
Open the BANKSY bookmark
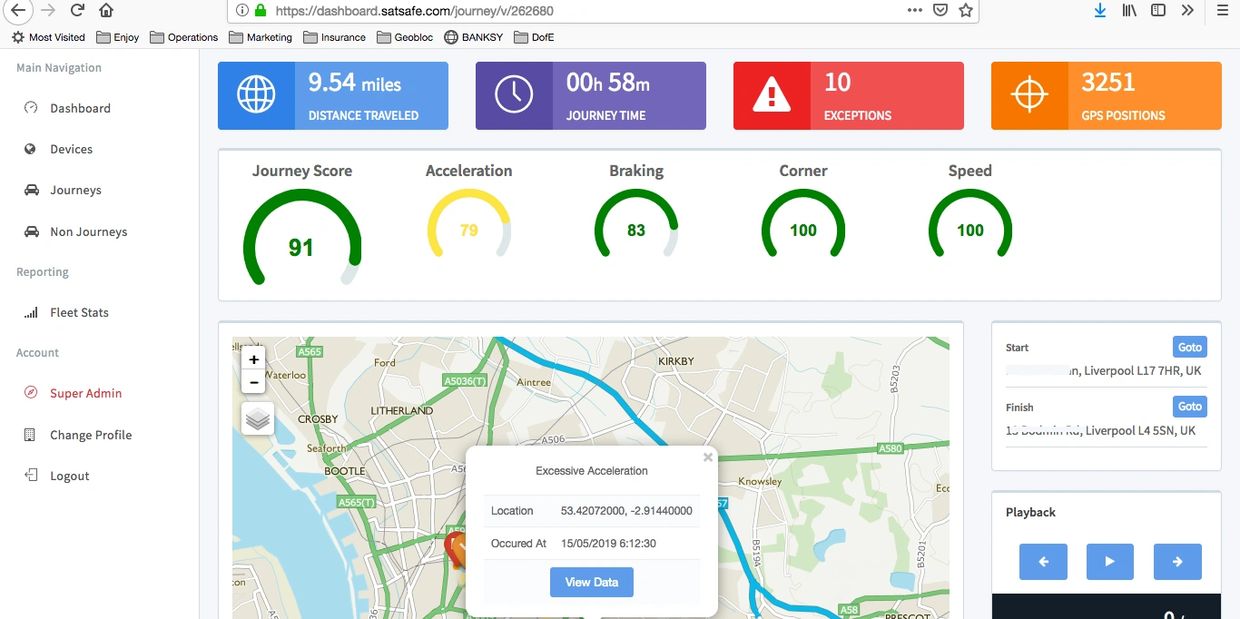(474, 37)
